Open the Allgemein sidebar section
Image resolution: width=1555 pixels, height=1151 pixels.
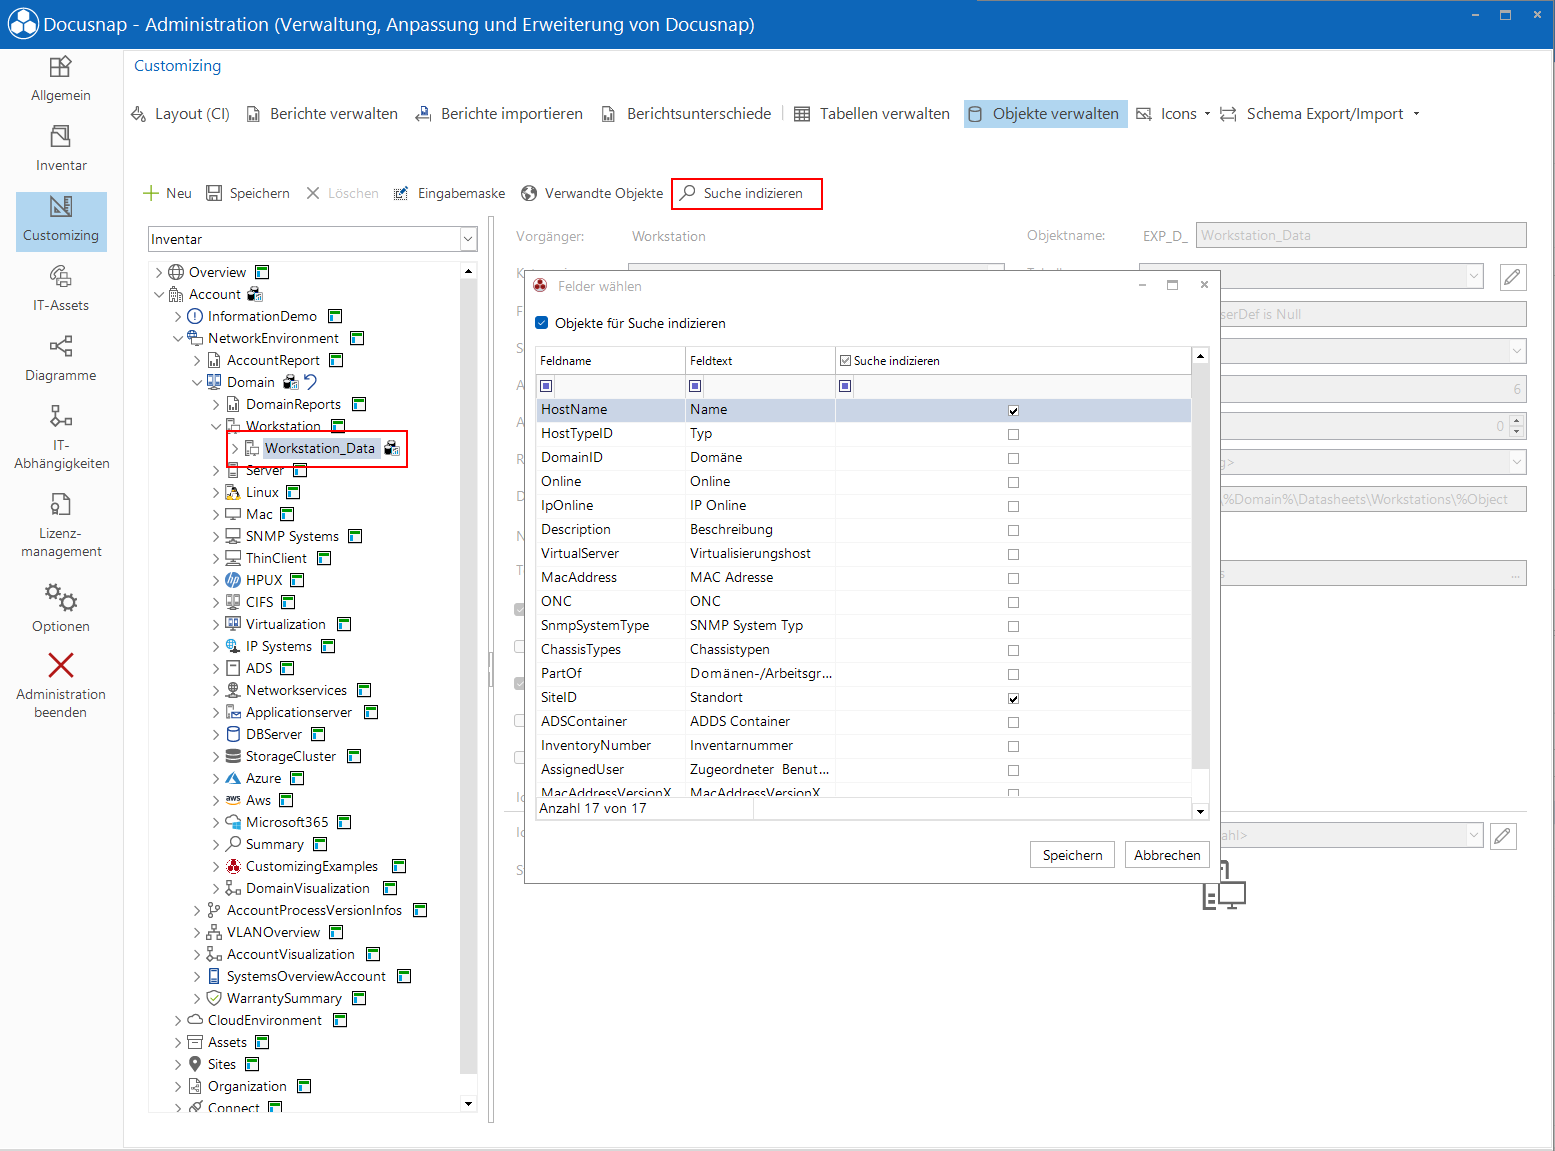coord(60,79)
